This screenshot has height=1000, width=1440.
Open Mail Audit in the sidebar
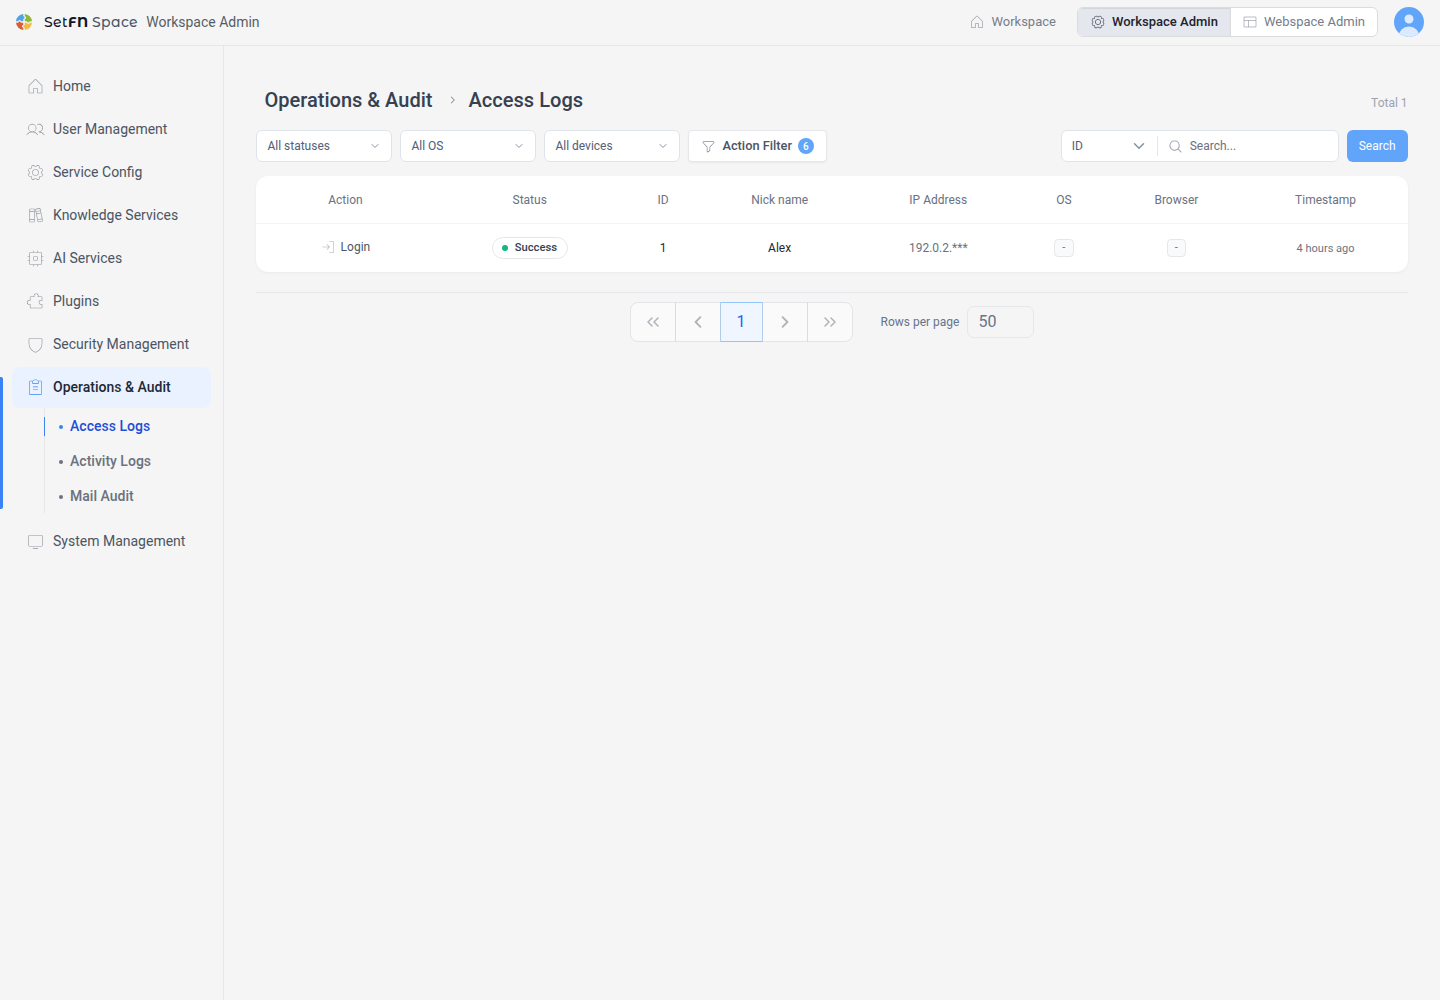click(102, 496)
